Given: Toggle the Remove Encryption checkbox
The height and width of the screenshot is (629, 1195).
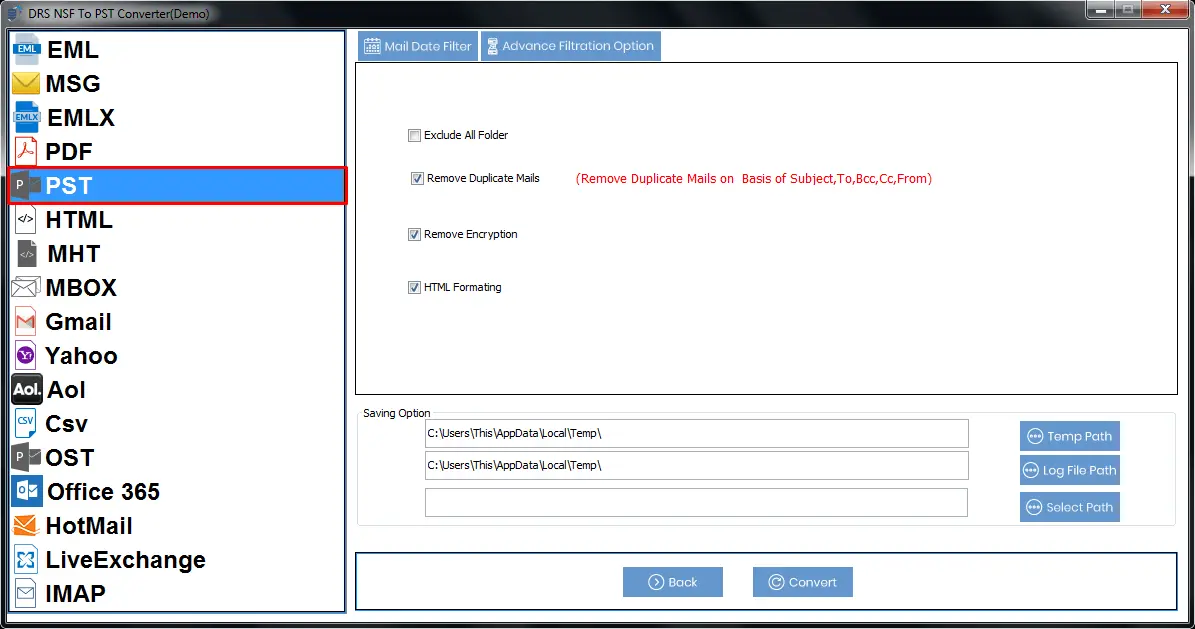Looking at the screenshot, I should 414,234.
